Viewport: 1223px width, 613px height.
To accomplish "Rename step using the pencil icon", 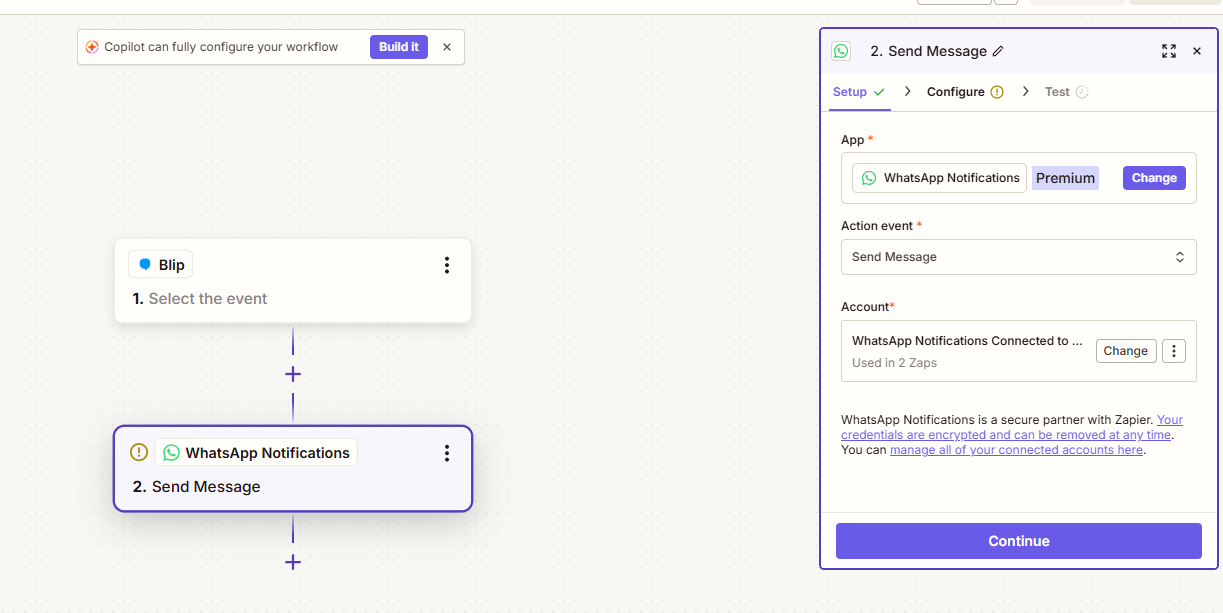I will click(x=998, y=51).
